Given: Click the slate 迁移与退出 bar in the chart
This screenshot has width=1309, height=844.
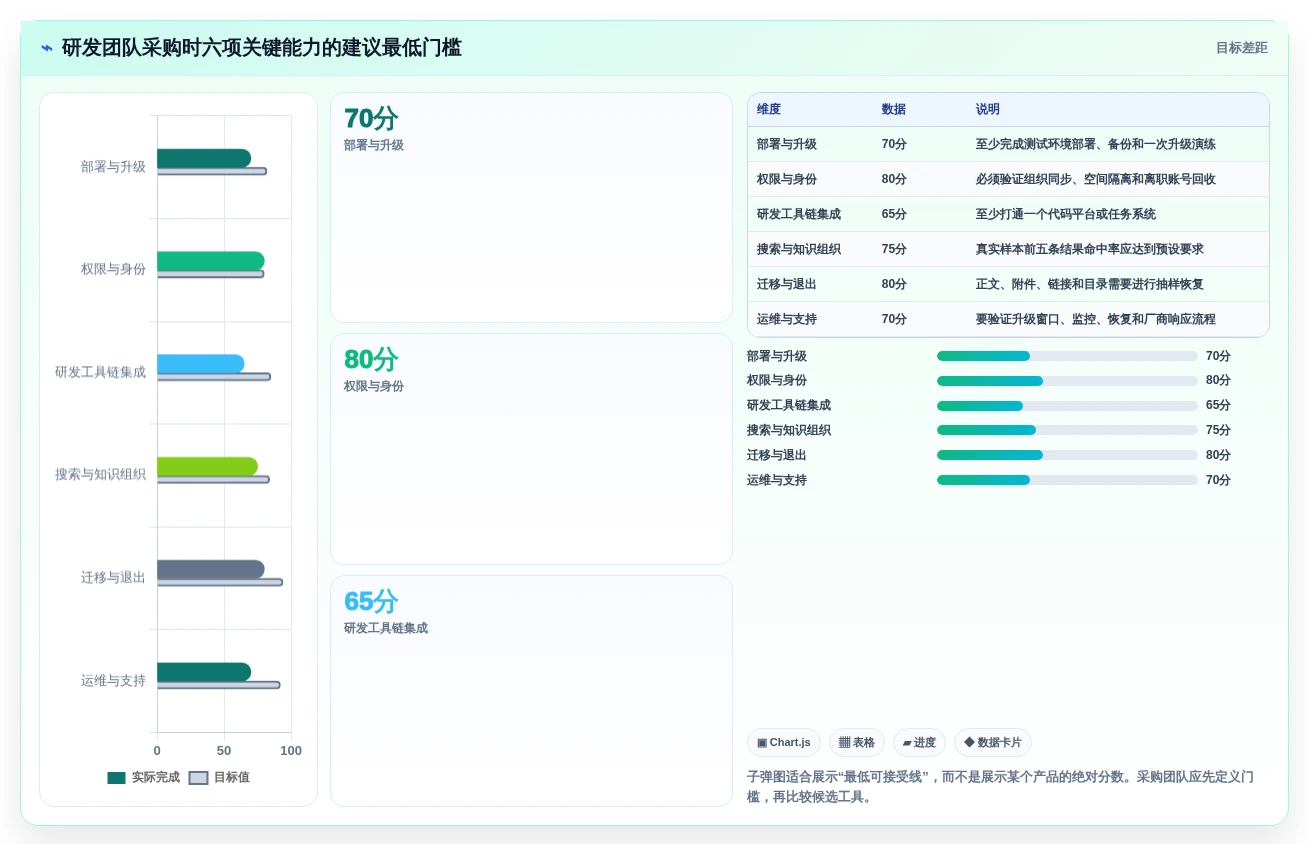Looking at the screenshot, I should 211,569.
